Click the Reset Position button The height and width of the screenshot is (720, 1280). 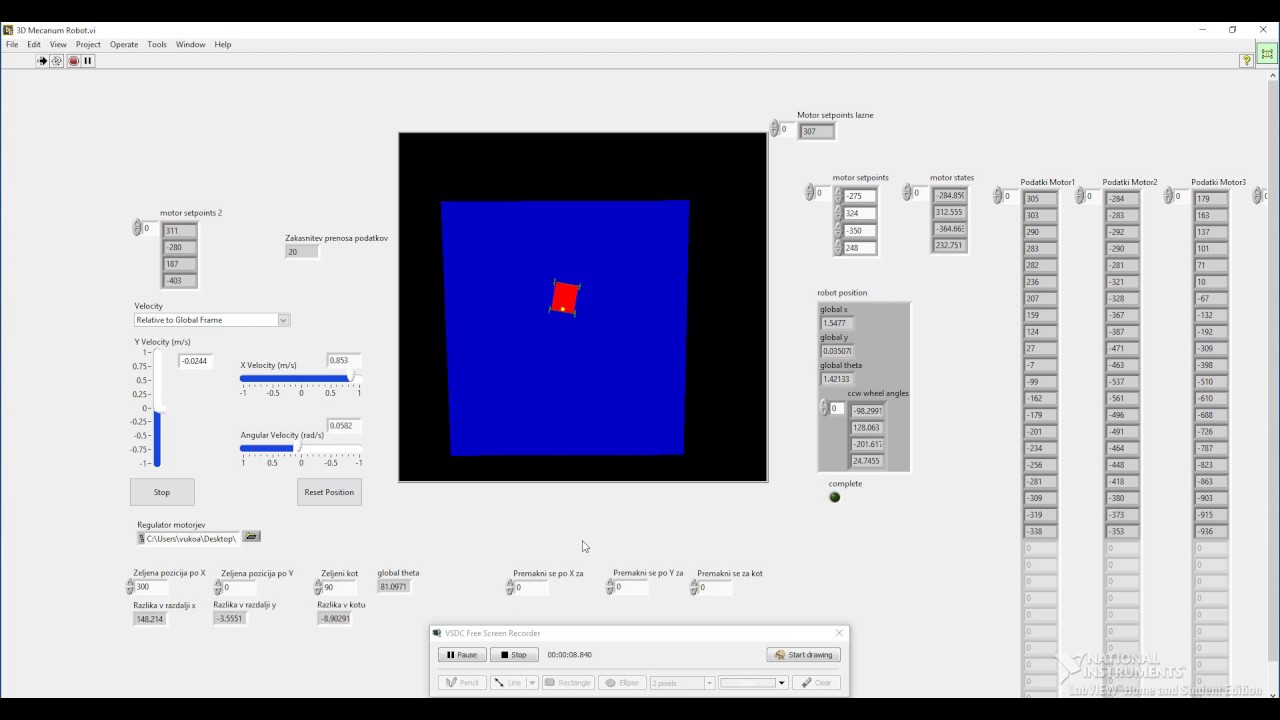329,492
